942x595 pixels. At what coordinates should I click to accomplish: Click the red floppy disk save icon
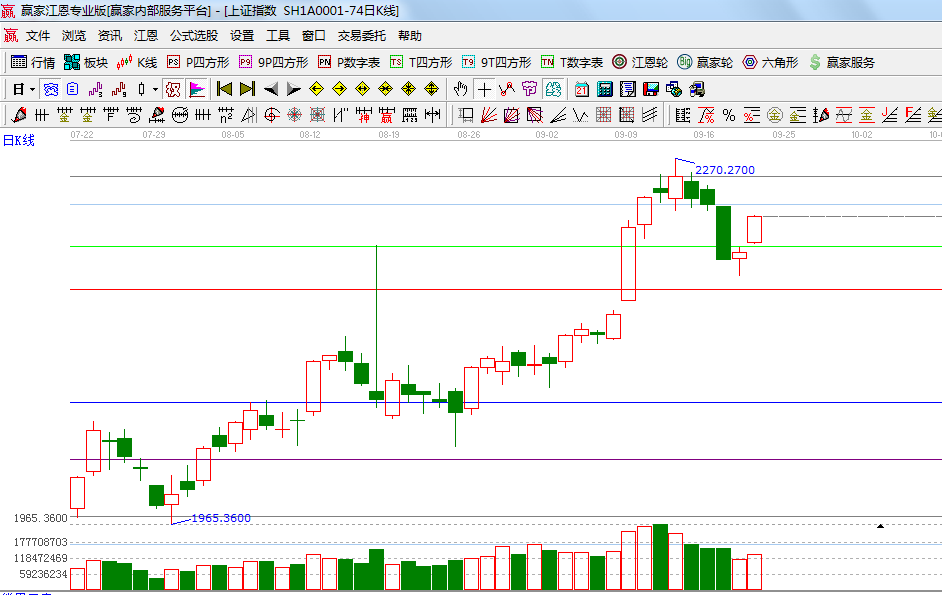650,89
